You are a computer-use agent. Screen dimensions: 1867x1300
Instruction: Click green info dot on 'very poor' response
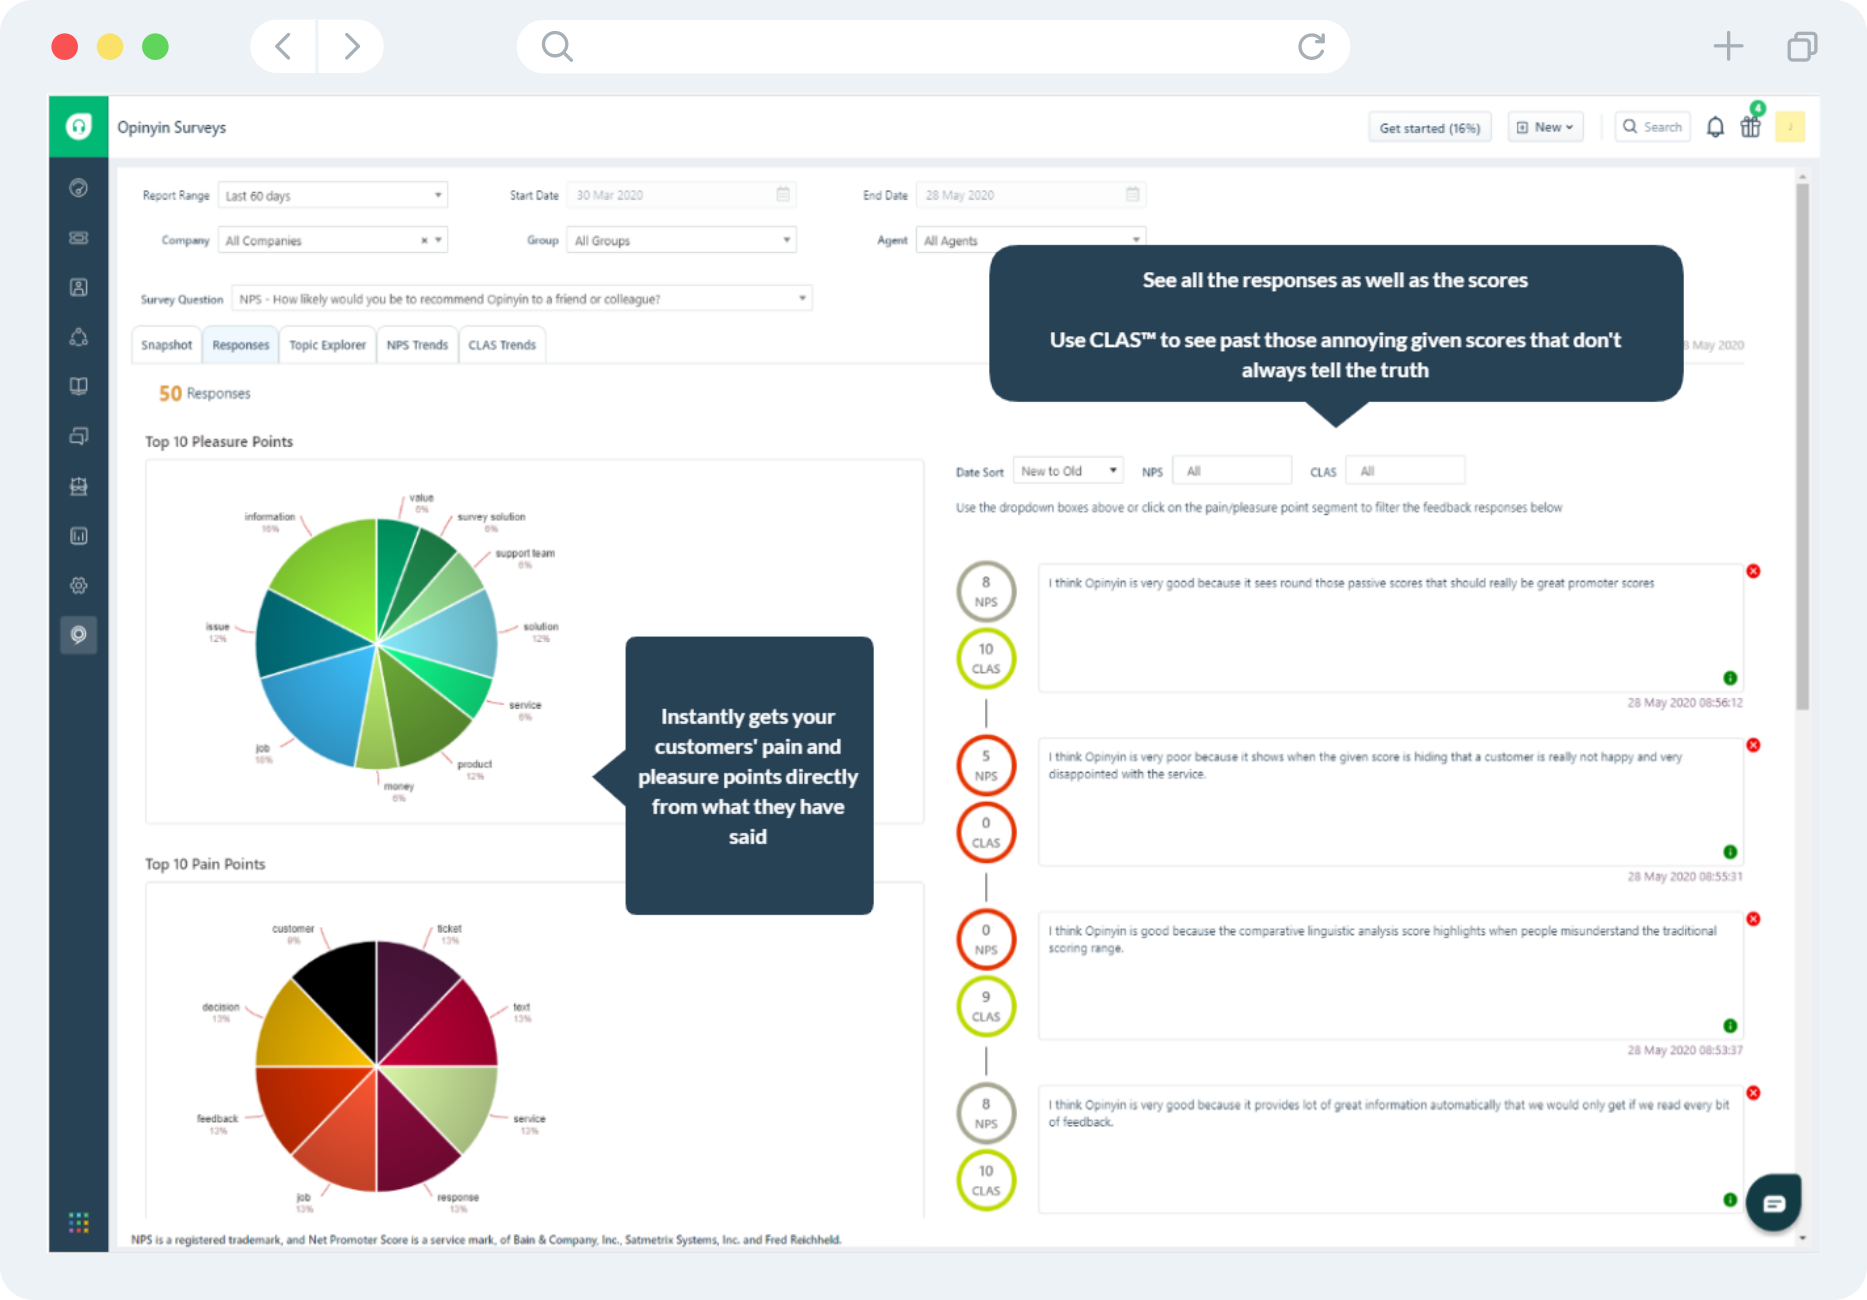pyautogui.click(x=1730, y=852)
